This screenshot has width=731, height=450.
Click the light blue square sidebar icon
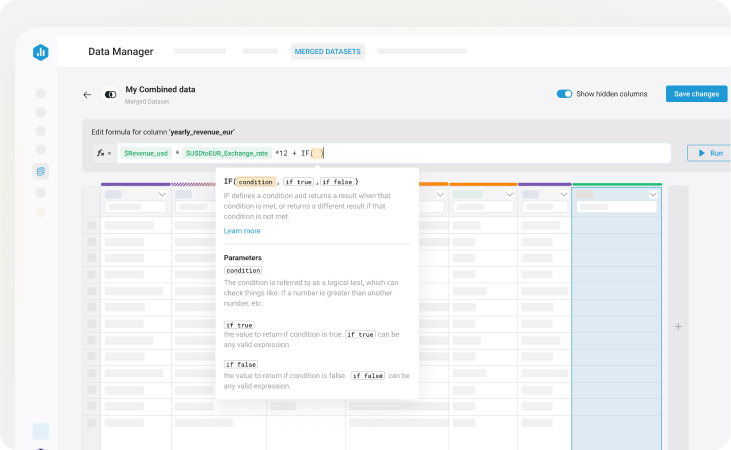40,431
